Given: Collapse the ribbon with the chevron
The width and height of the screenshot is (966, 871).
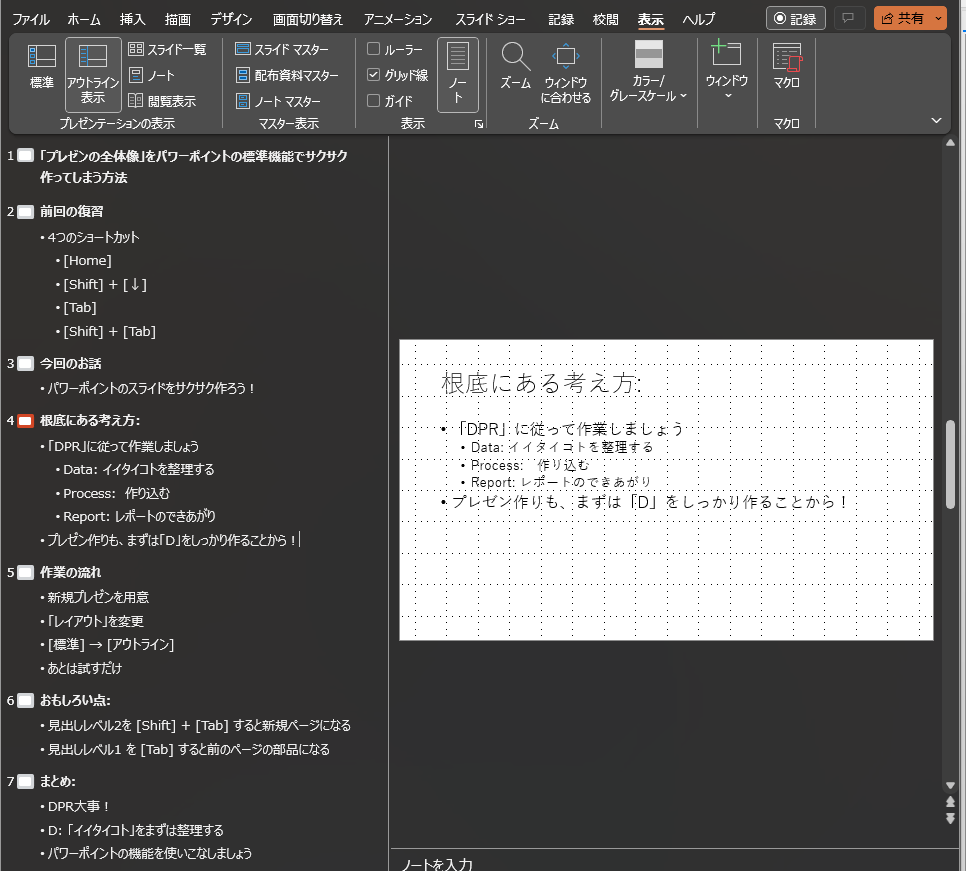Looking at the screenshot, I should click(937, 120).
